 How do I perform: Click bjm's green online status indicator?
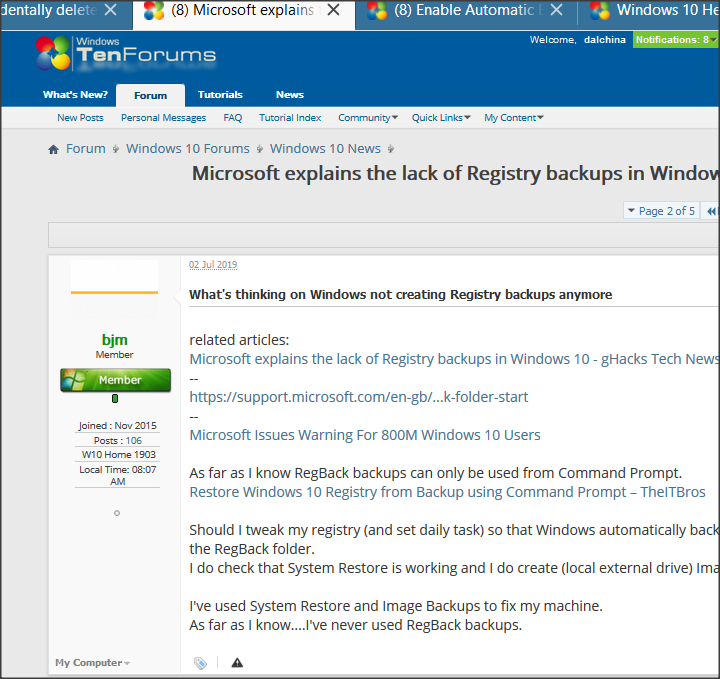(x=115, y=398)
